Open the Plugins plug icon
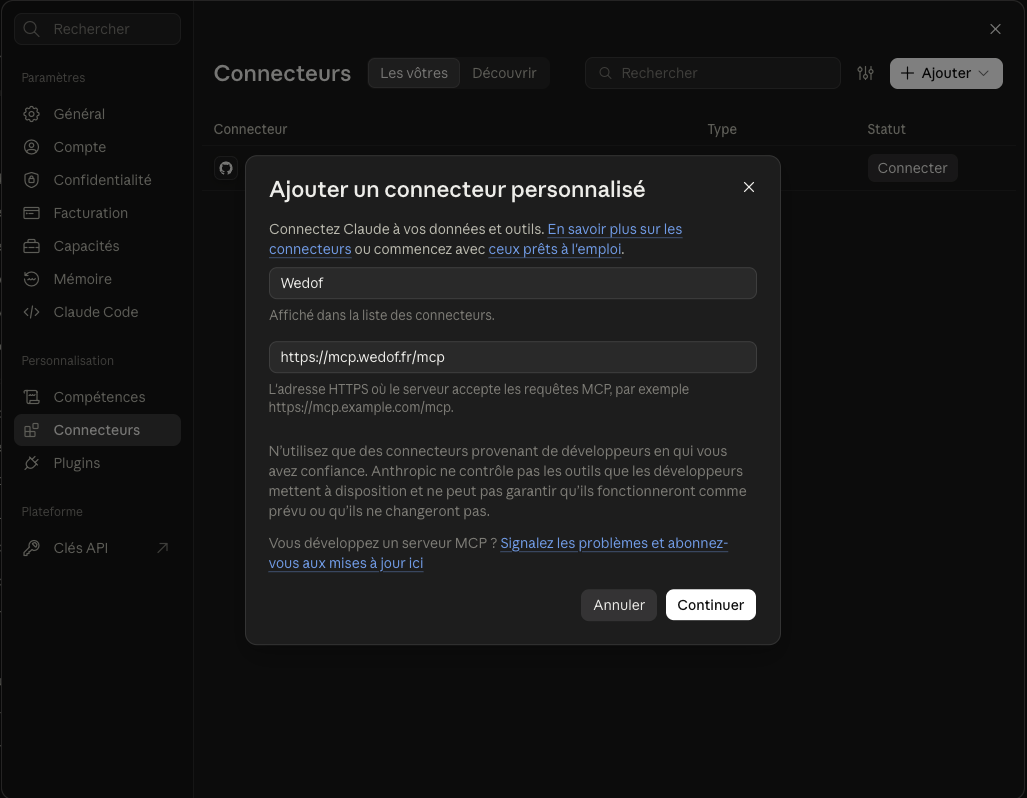1027x798 pixels. (x=31, y=463)
